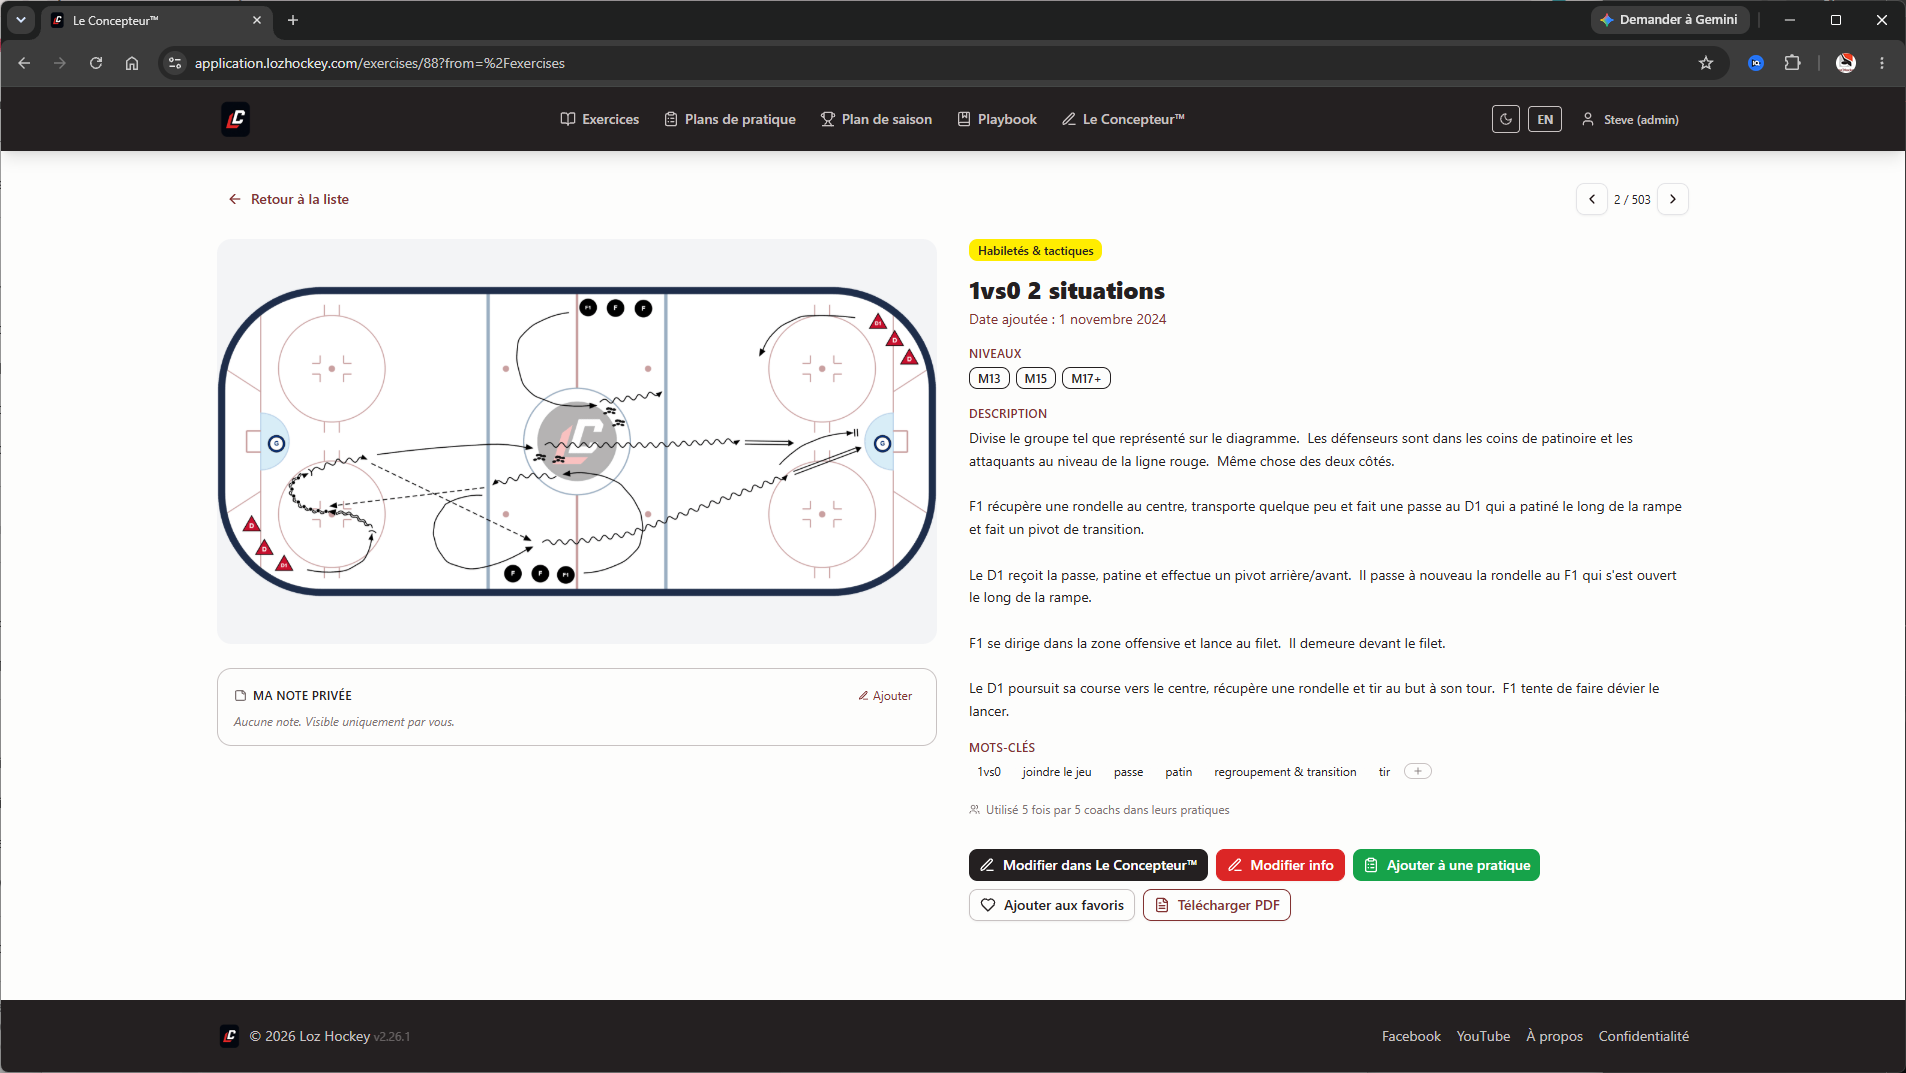Select the M13 level tag
The image size is (1906, 1073).
(989, 378)
